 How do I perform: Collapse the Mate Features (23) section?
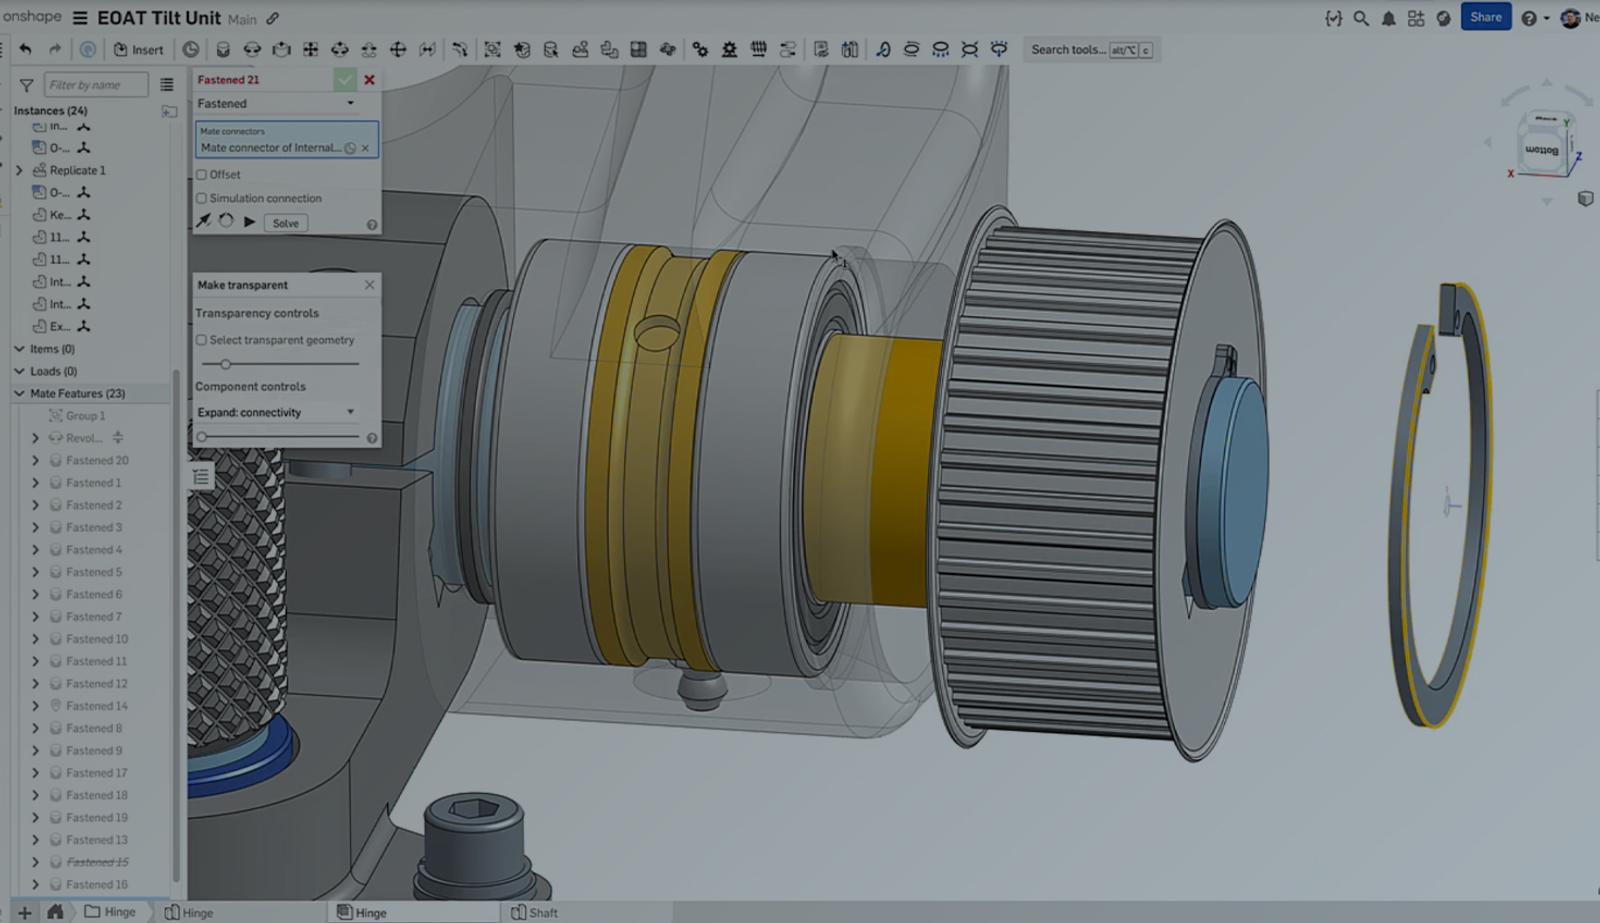(19, 393)
